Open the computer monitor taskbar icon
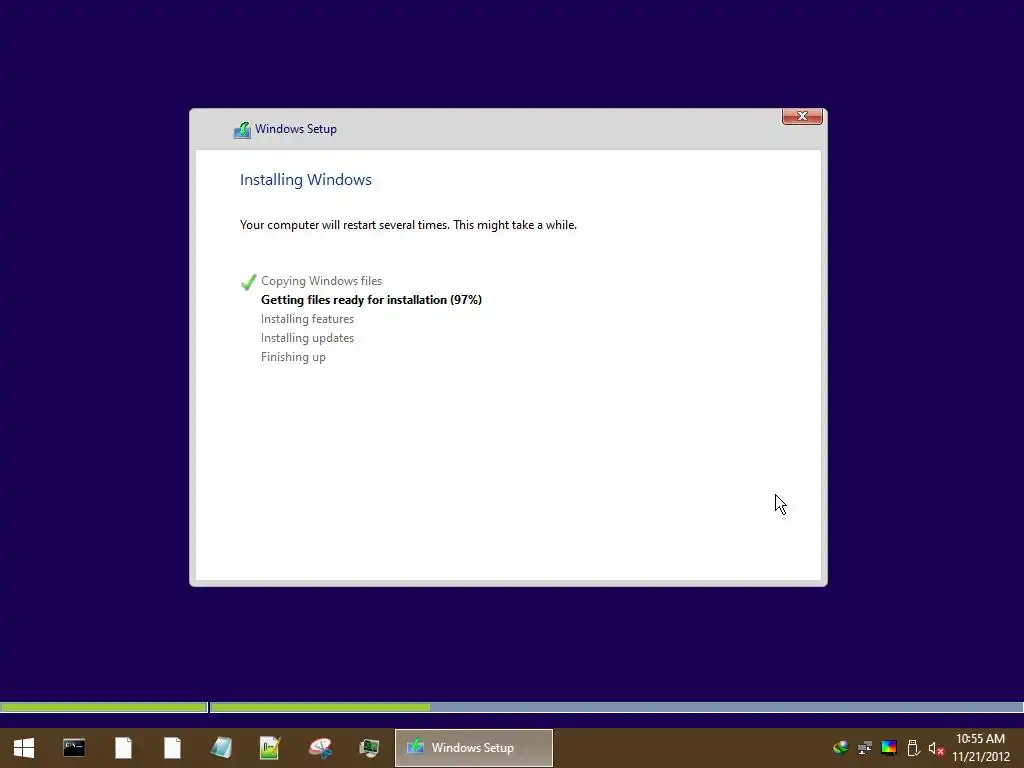 369,748
